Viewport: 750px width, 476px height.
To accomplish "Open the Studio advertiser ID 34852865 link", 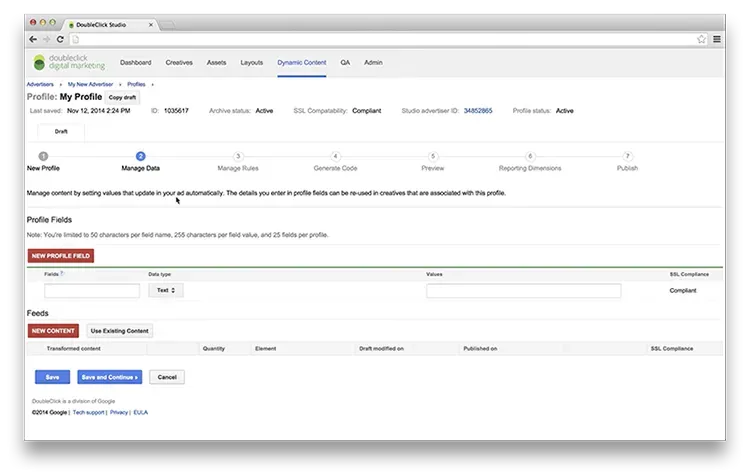I will click(477, 111).
